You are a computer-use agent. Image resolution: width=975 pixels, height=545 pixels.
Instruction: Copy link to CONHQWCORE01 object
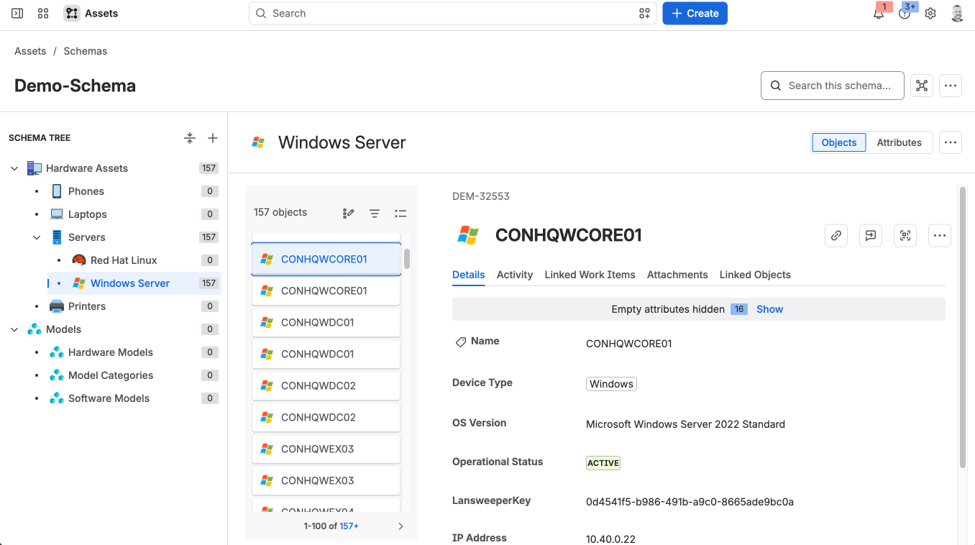(836, 235)
